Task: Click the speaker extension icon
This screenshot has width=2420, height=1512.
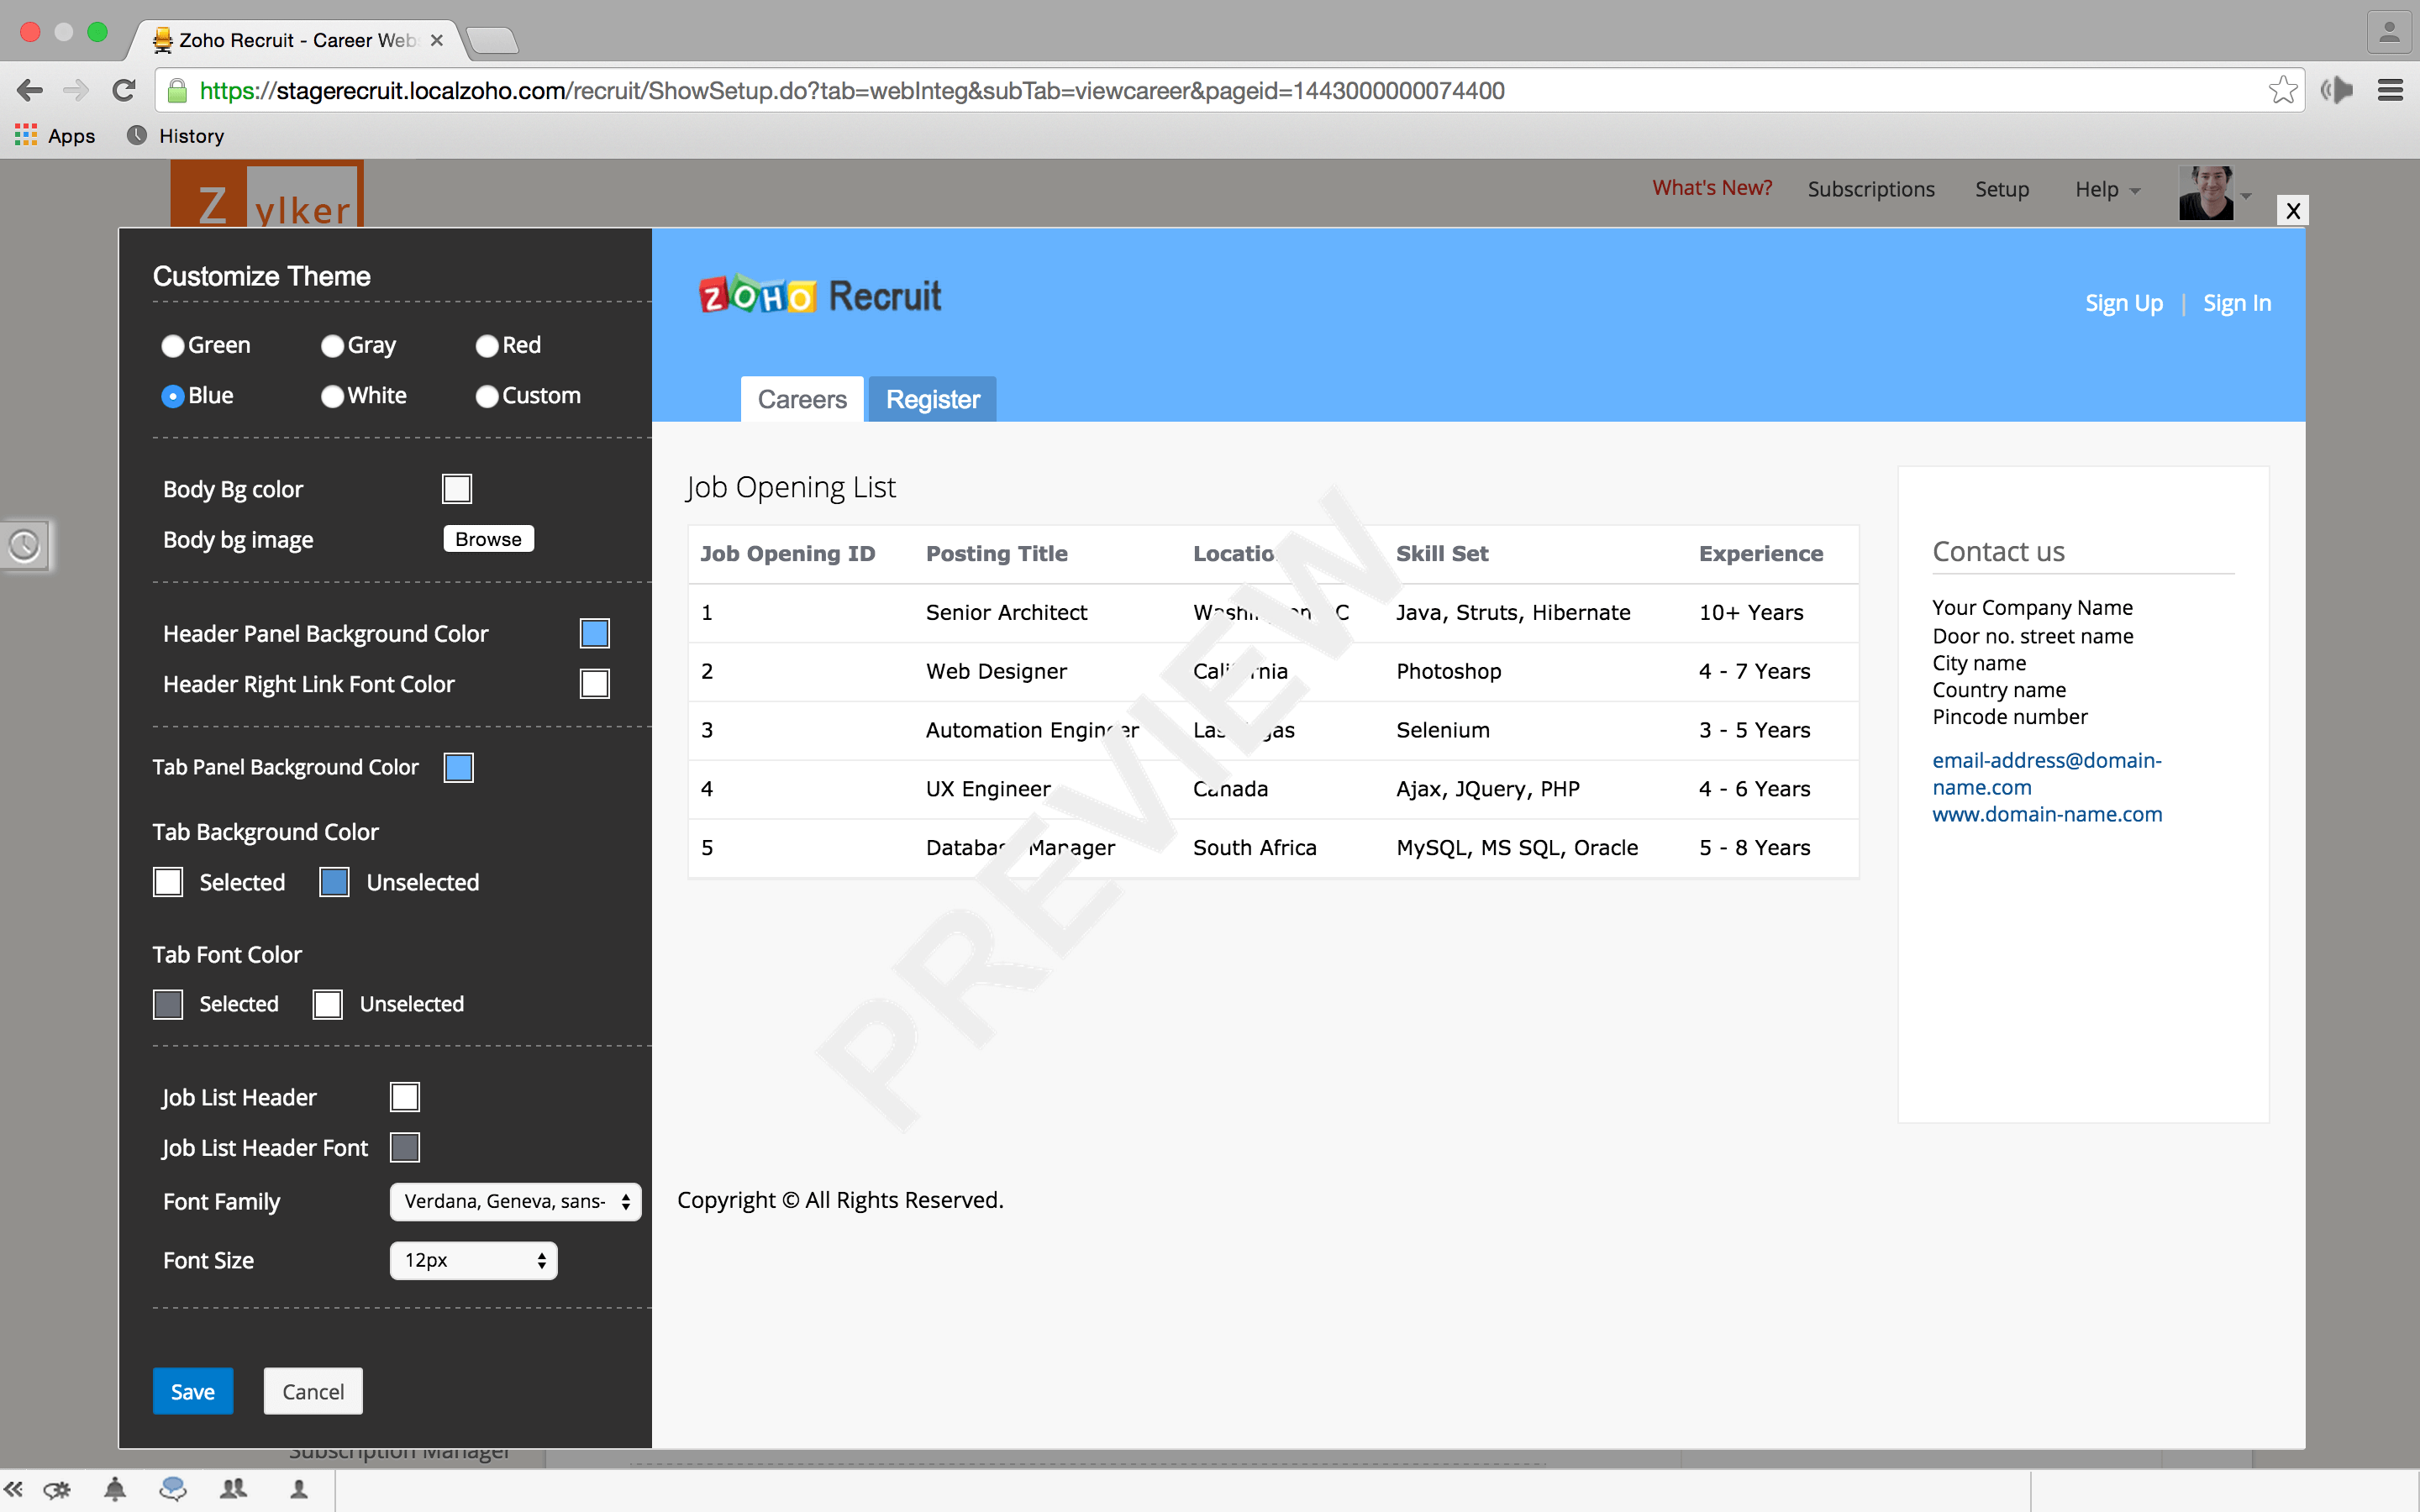Action: (x=2336, y=90)
